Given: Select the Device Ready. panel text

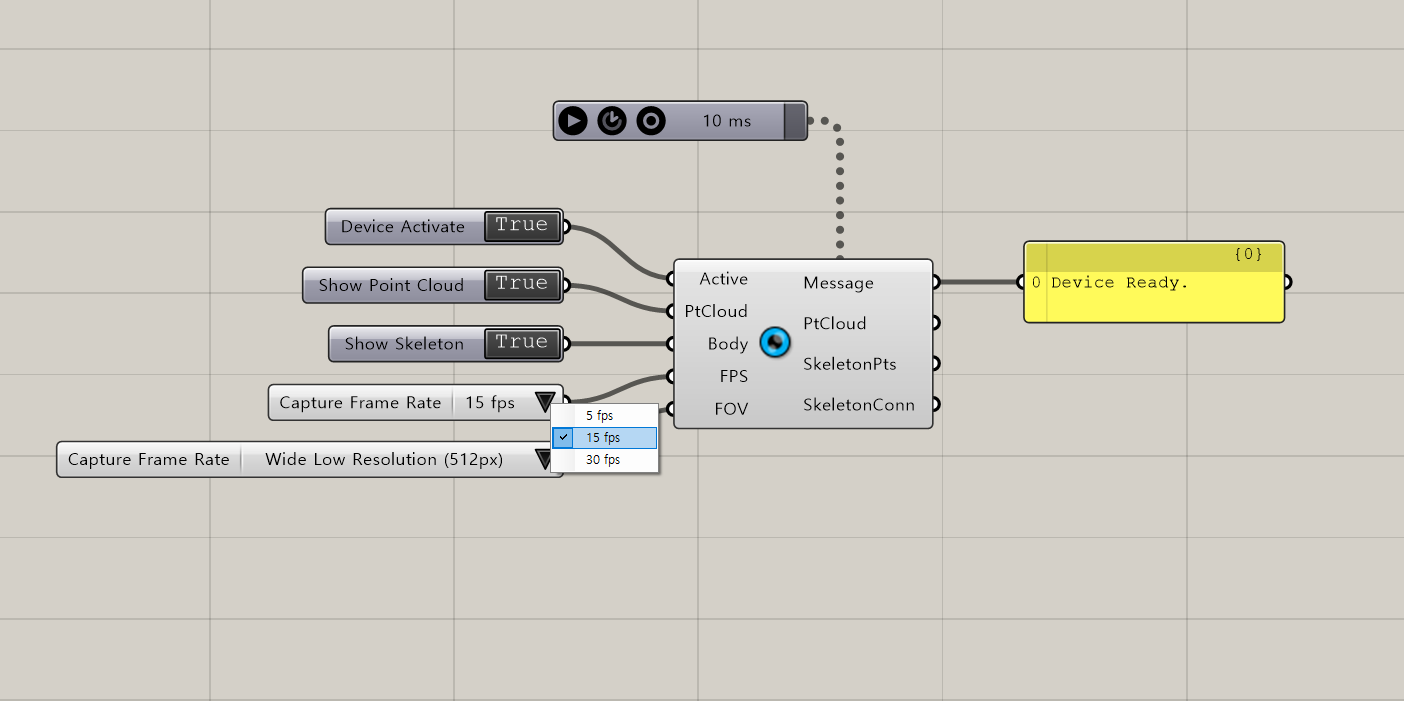Looking at the screenshot, I should 1120,283.
